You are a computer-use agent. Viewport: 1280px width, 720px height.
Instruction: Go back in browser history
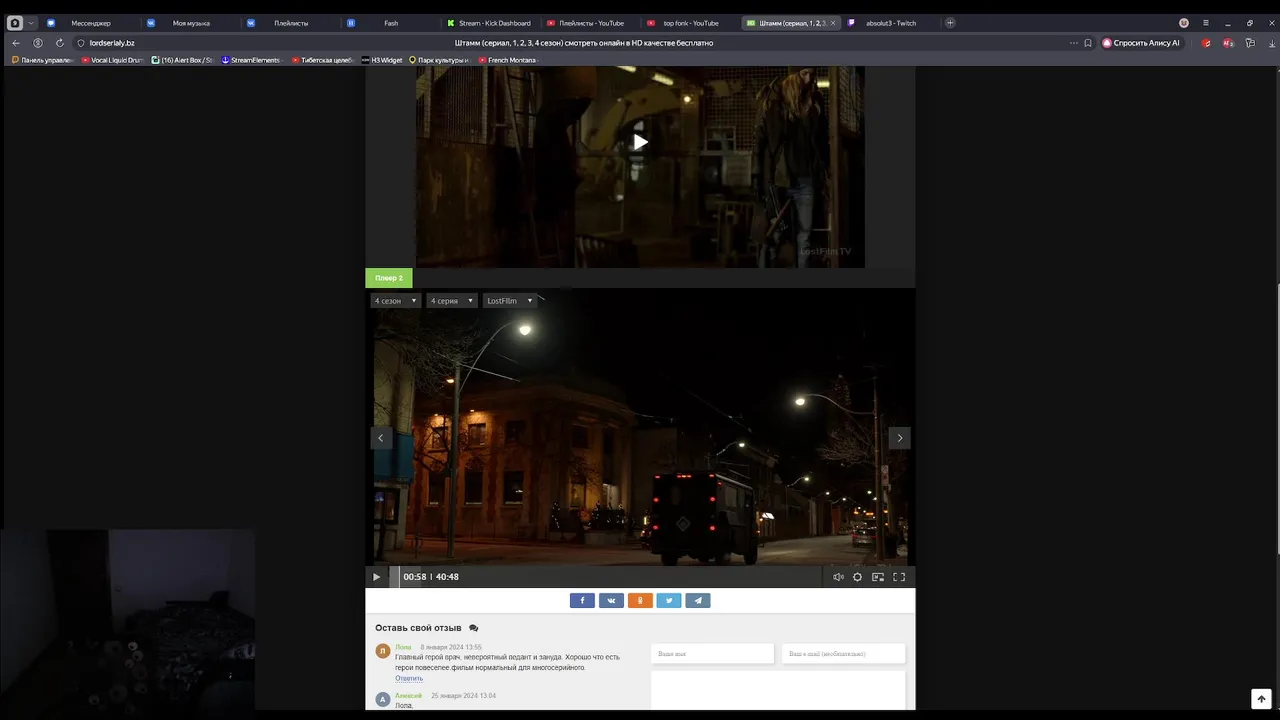tap(16, 43)
